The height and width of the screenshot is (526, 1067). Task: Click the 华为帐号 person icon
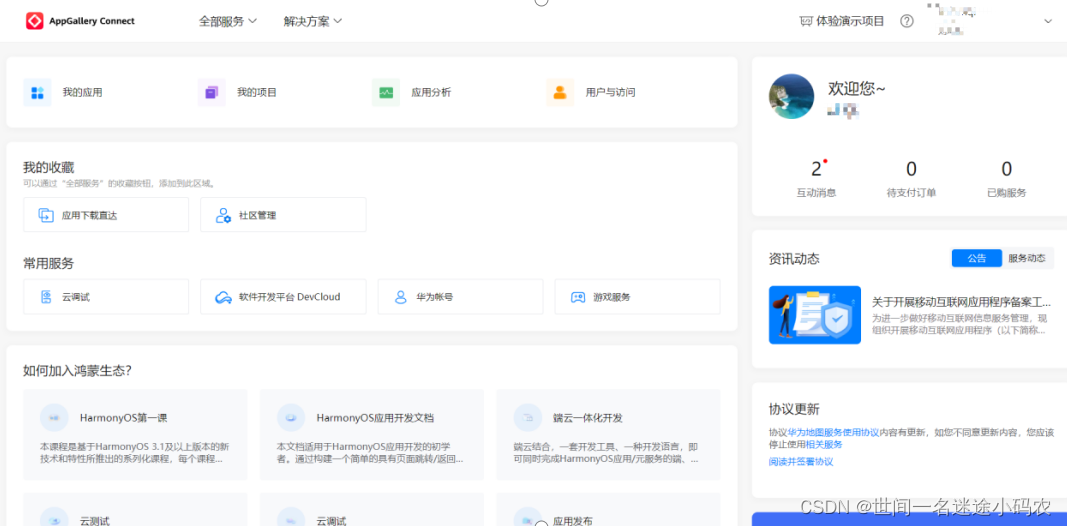[x=401, y=297]
